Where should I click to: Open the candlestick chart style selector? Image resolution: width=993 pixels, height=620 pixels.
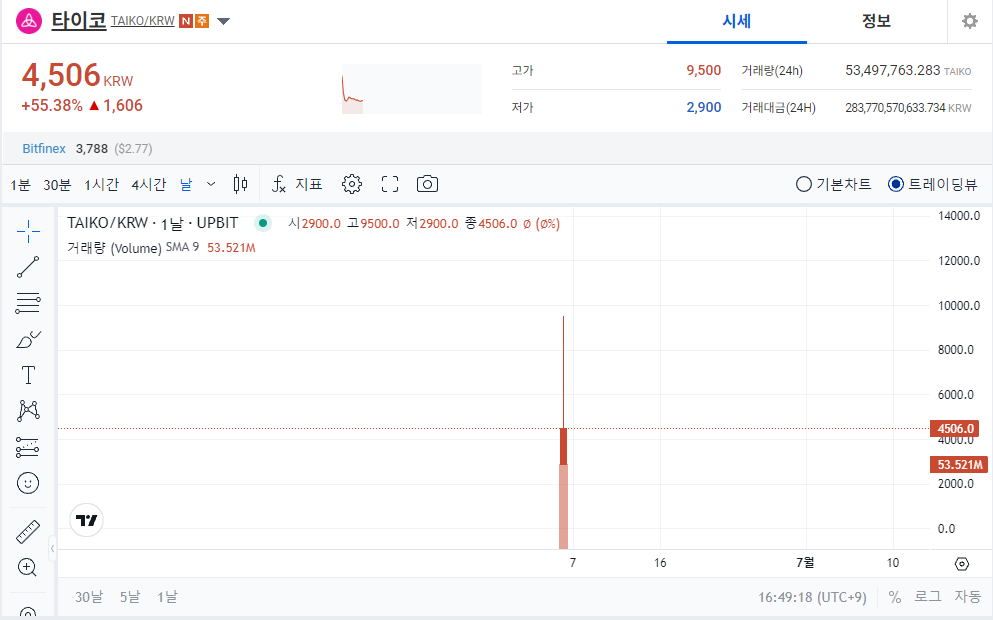[x=240, y=184]
